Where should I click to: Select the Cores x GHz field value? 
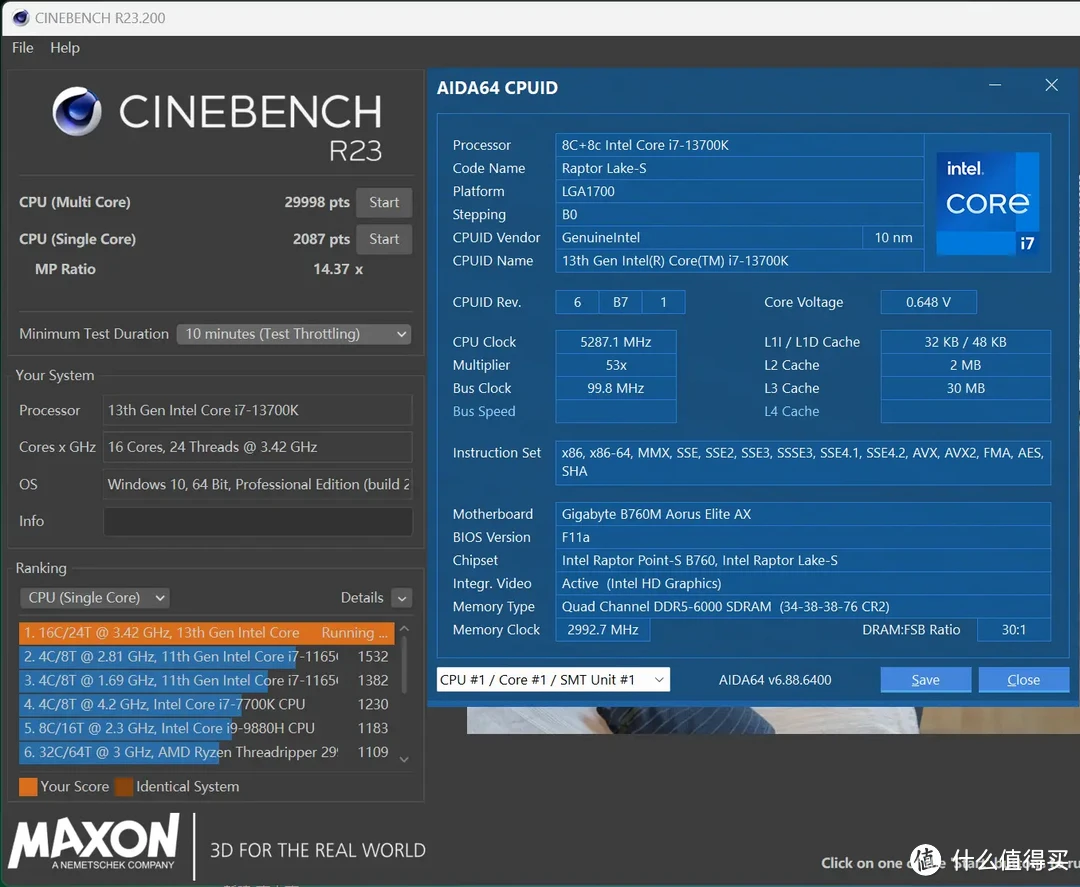tap(258, 447)
